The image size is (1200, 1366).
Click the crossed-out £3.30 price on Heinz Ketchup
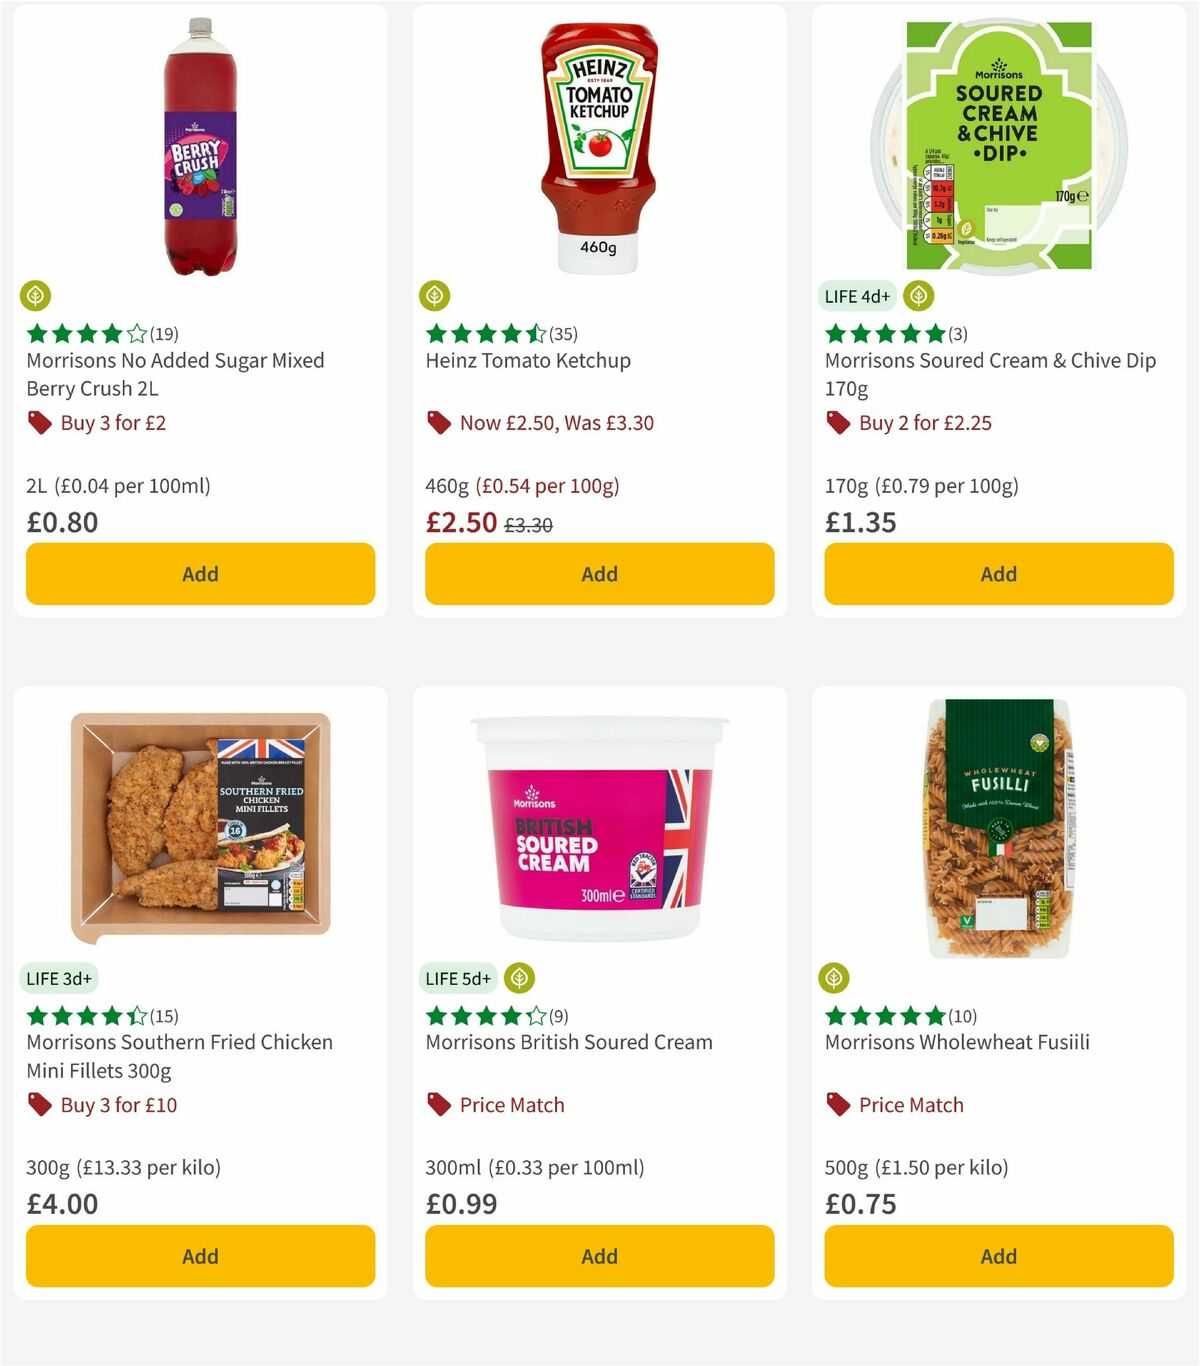pyautogui.click(x=528, y=522)
